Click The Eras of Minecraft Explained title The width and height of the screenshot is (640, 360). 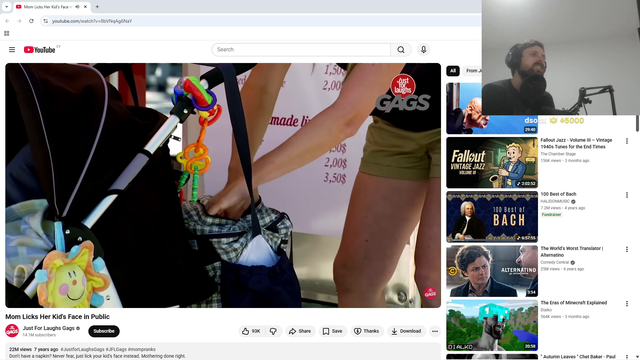(573, 303)
